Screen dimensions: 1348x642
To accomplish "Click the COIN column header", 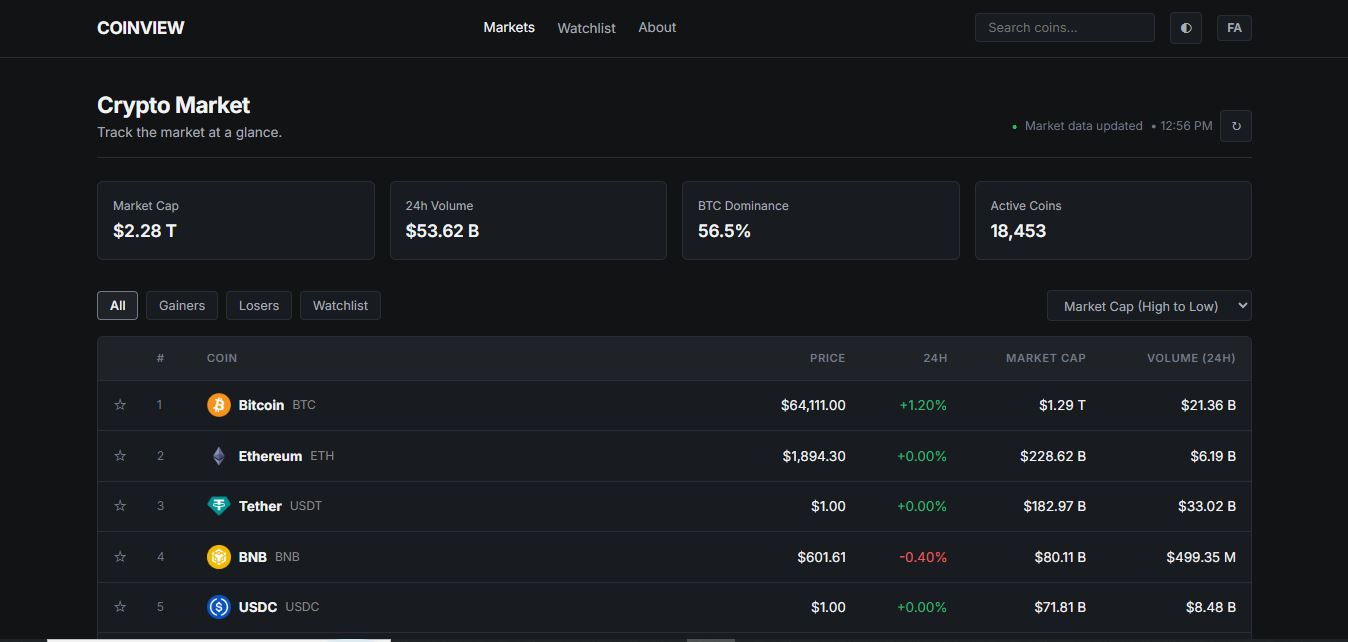I will pos(222,358).
